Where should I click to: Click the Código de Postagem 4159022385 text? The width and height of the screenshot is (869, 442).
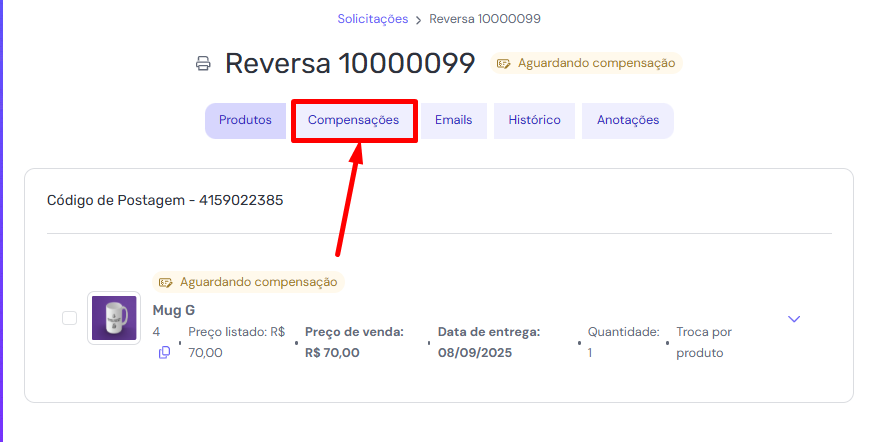(165, 200)
